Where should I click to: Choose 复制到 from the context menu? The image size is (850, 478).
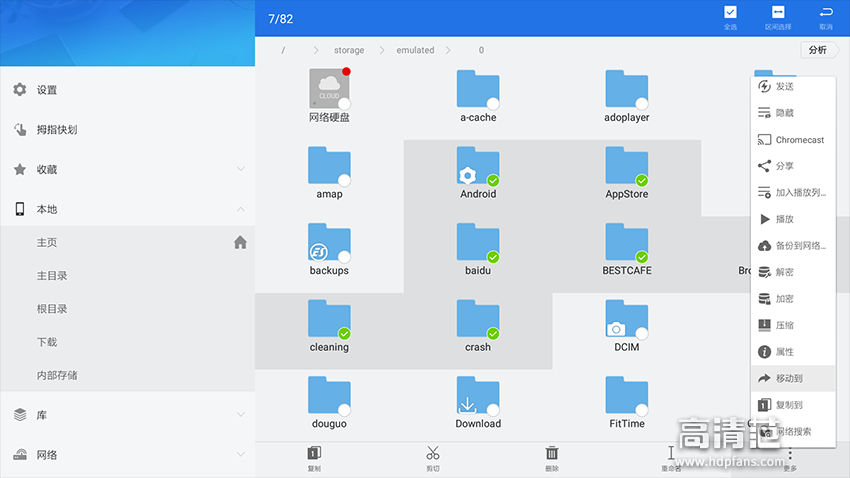[793, 405]
